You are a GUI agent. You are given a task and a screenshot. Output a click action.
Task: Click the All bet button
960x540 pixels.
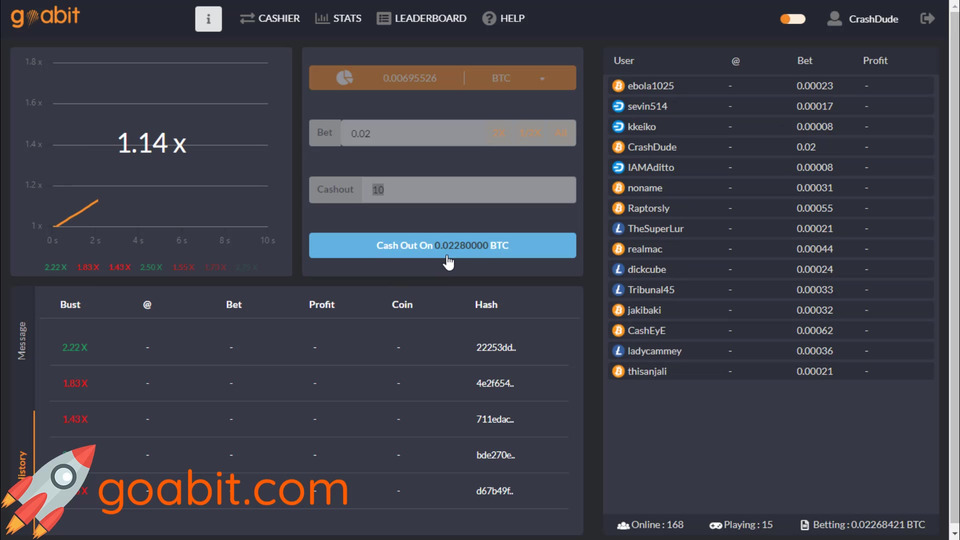[x=561, y=133]
